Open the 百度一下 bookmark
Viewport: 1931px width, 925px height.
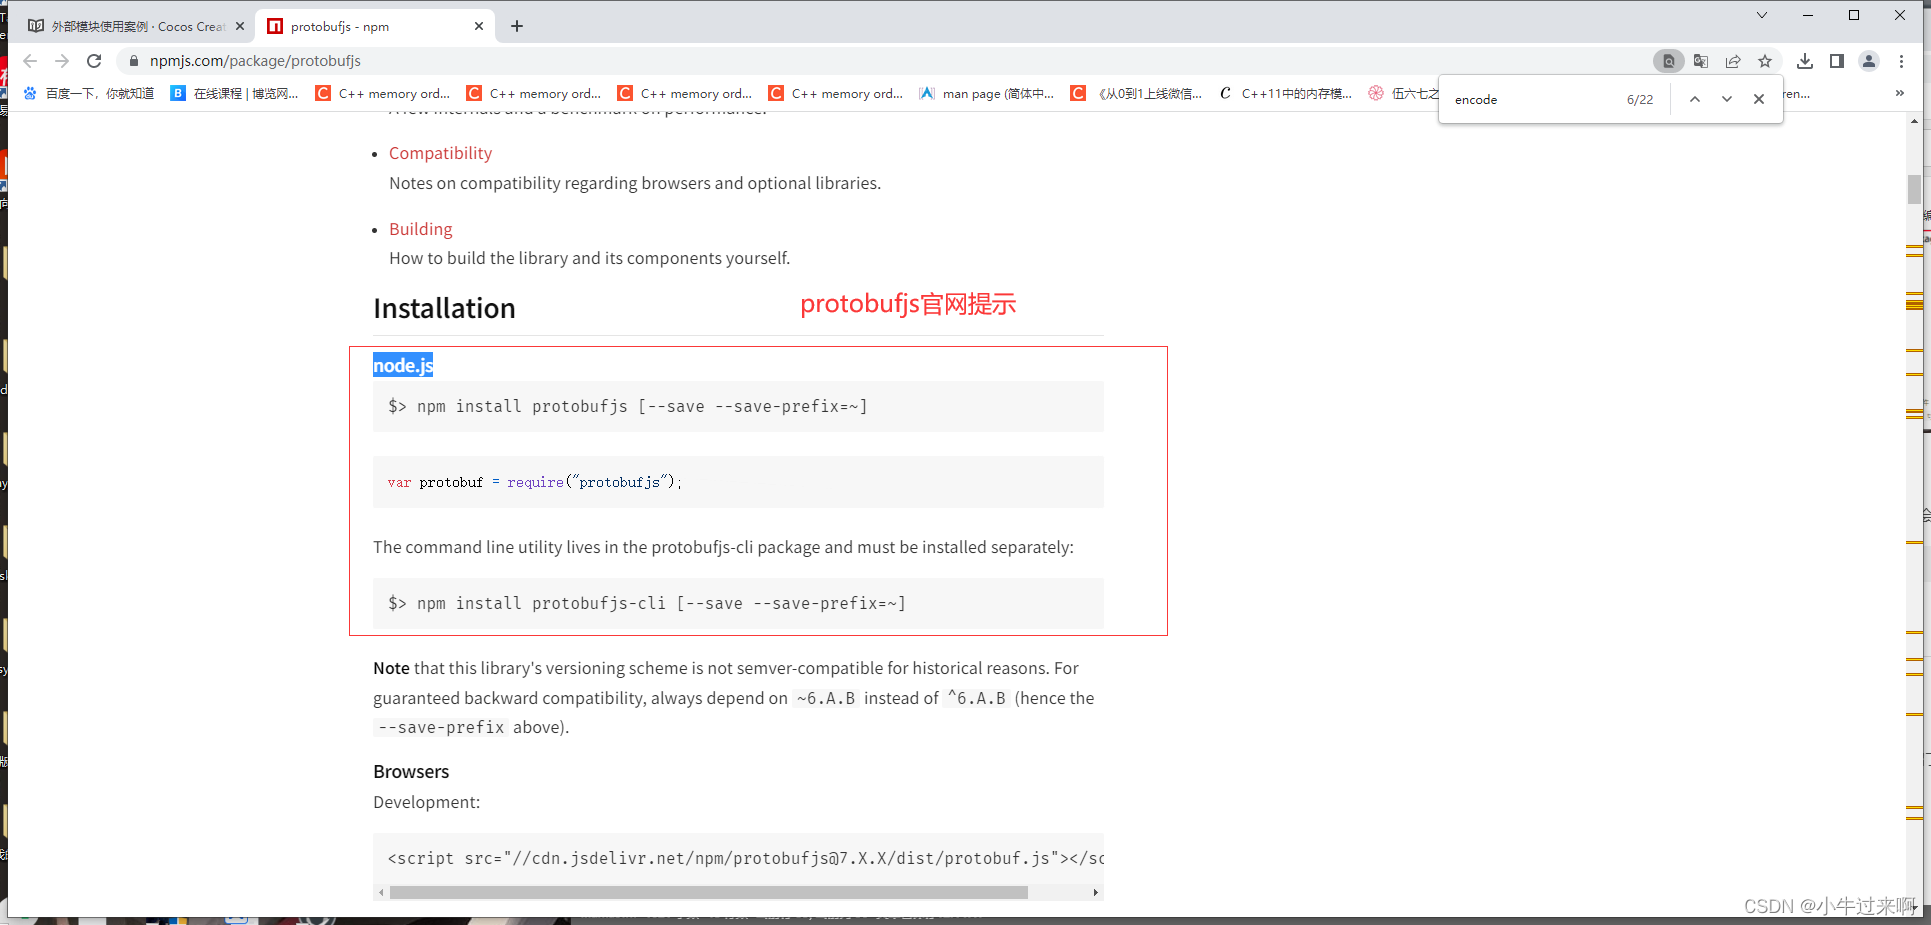[89, 93]
